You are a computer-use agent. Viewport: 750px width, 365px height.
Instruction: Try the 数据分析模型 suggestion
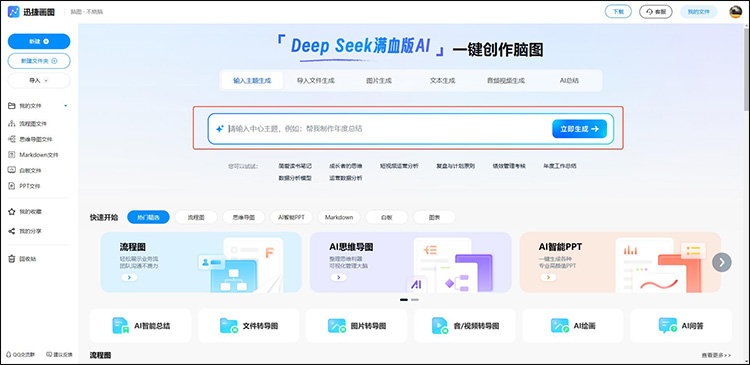(x=295, y=178)
